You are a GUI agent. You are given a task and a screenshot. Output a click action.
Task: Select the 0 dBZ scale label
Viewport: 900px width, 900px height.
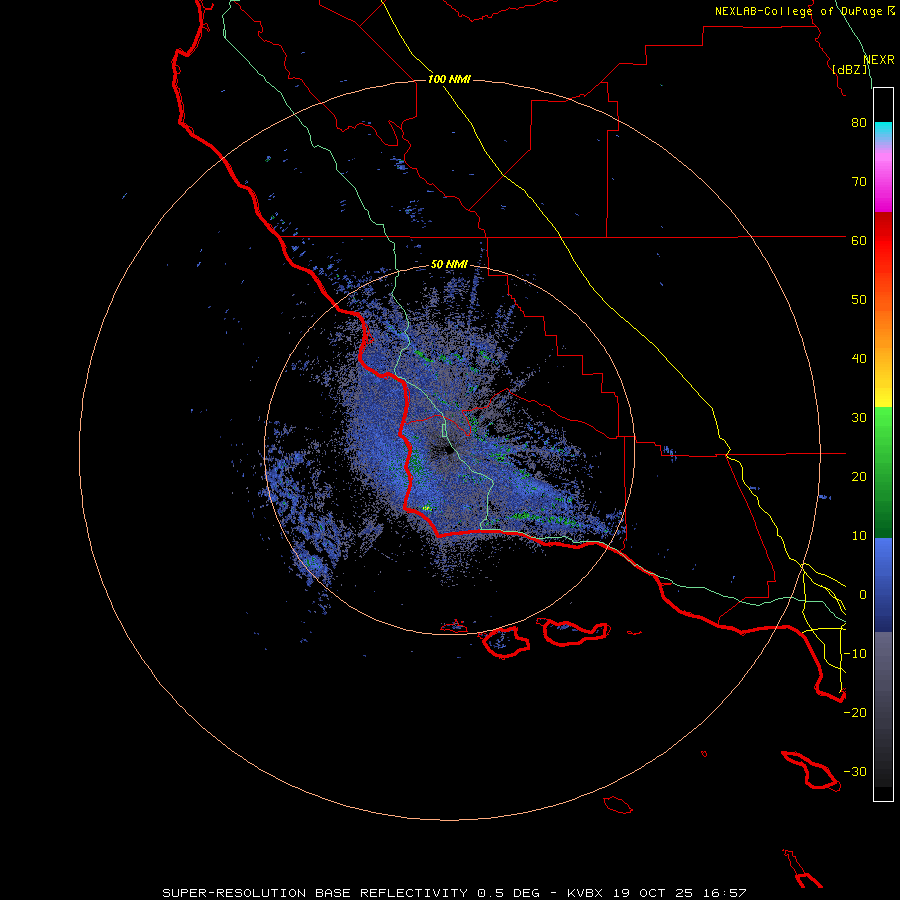[x=863, y=595]
